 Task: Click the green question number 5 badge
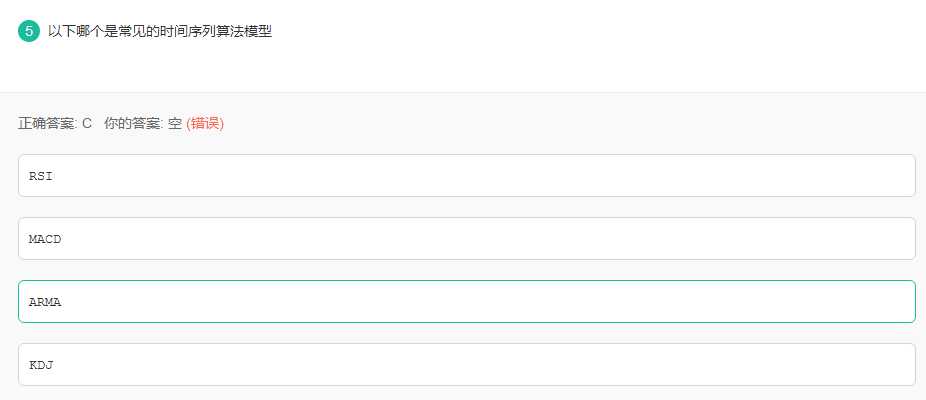coord(29,31)
